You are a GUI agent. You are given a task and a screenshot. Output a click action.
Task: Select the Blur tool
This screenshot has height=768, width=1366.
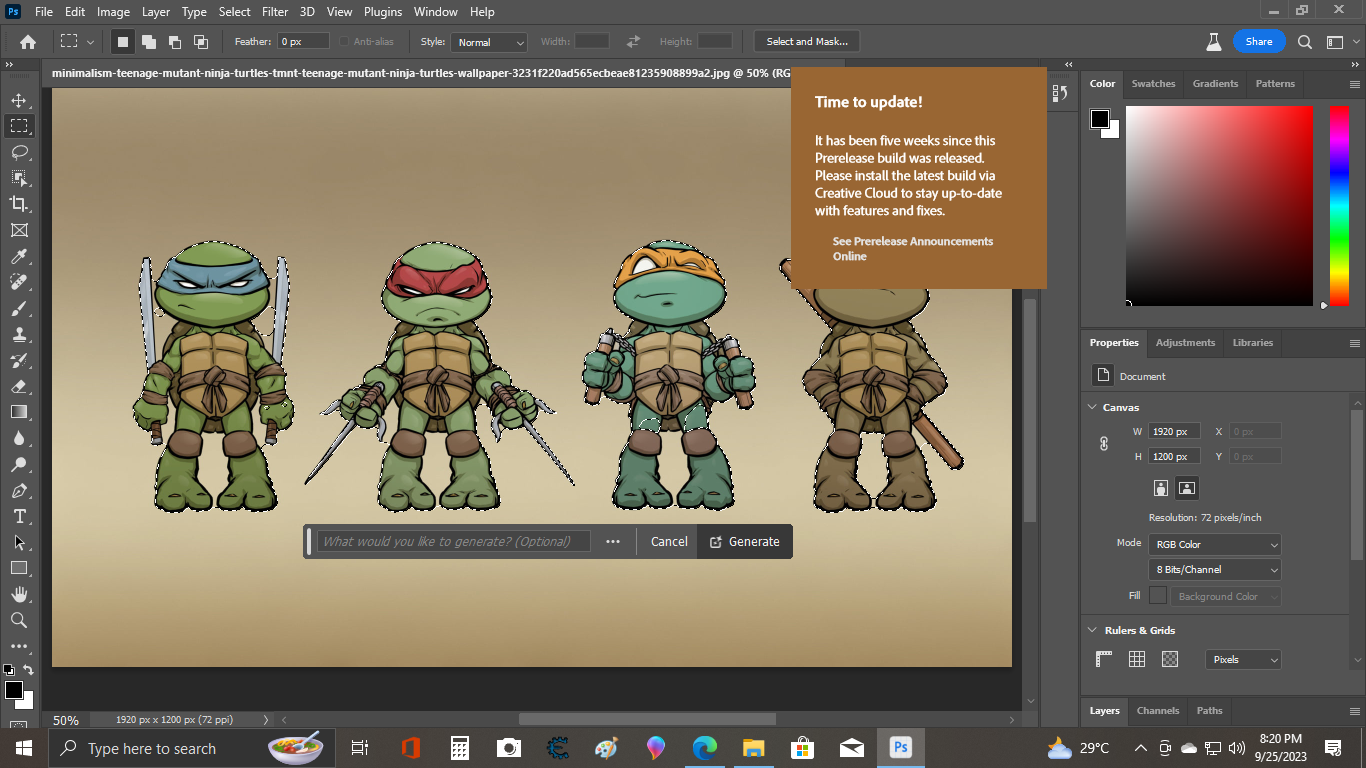[19, 438]
